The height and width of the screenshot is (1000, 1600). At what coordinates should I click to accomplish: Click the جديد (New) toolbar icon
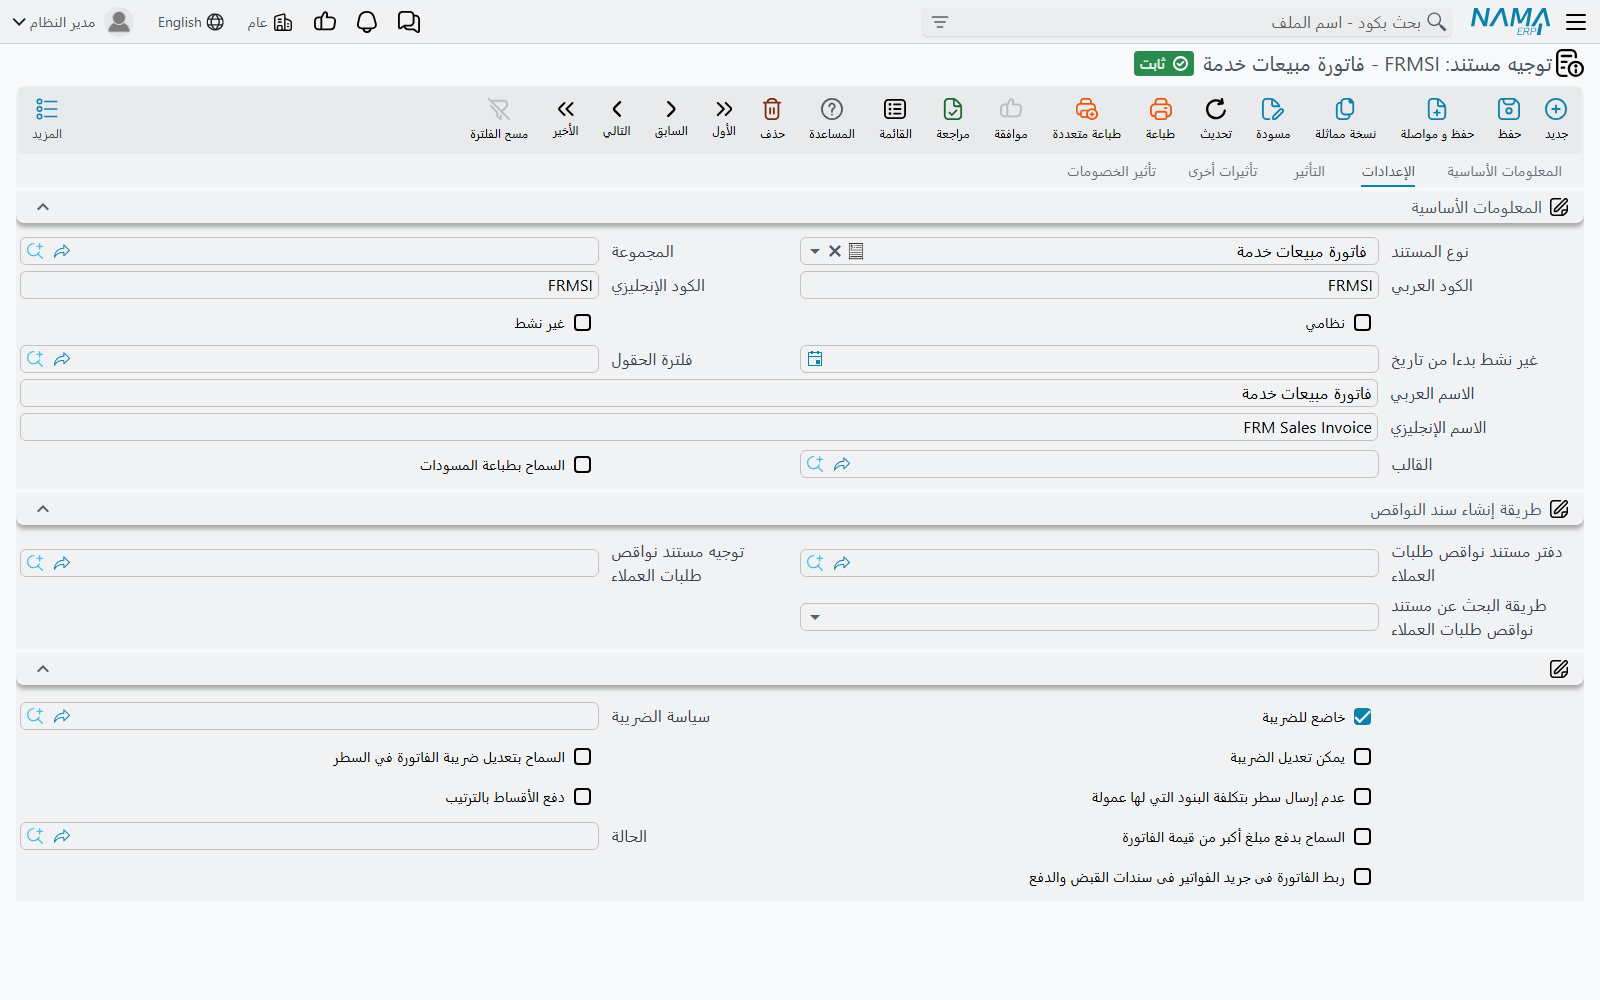pyautogui.click(x=1556, y=109)
